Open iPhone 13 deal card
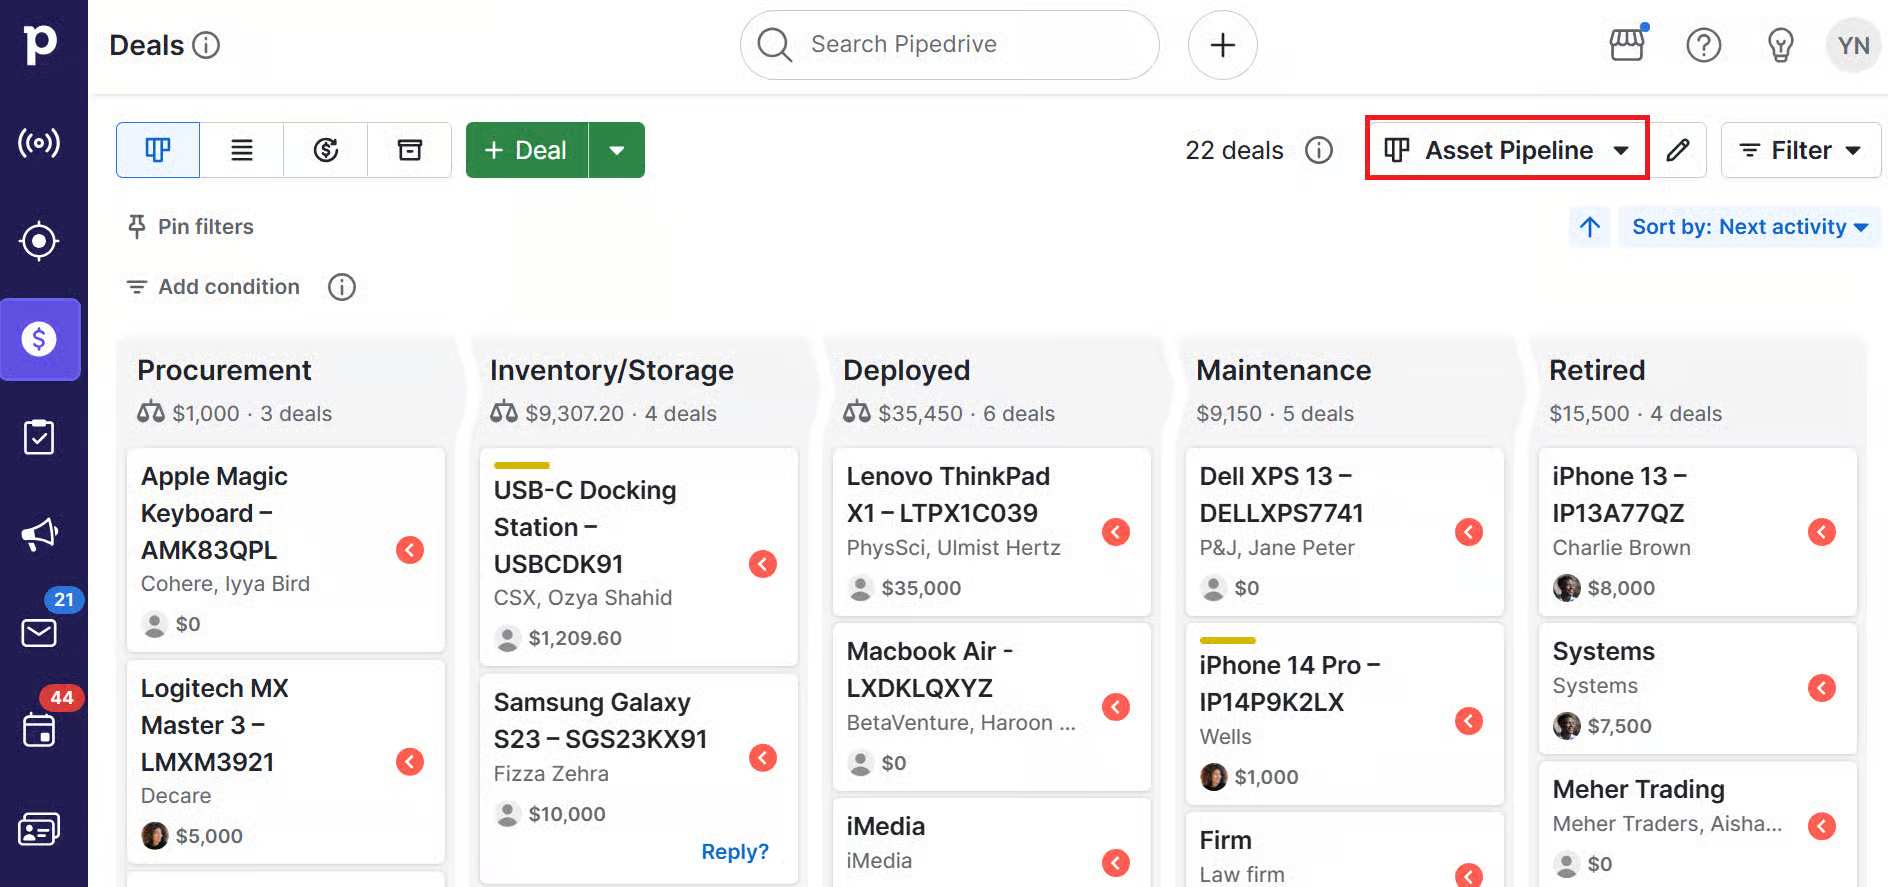1888x887 pixels. tap(1698, 532)
